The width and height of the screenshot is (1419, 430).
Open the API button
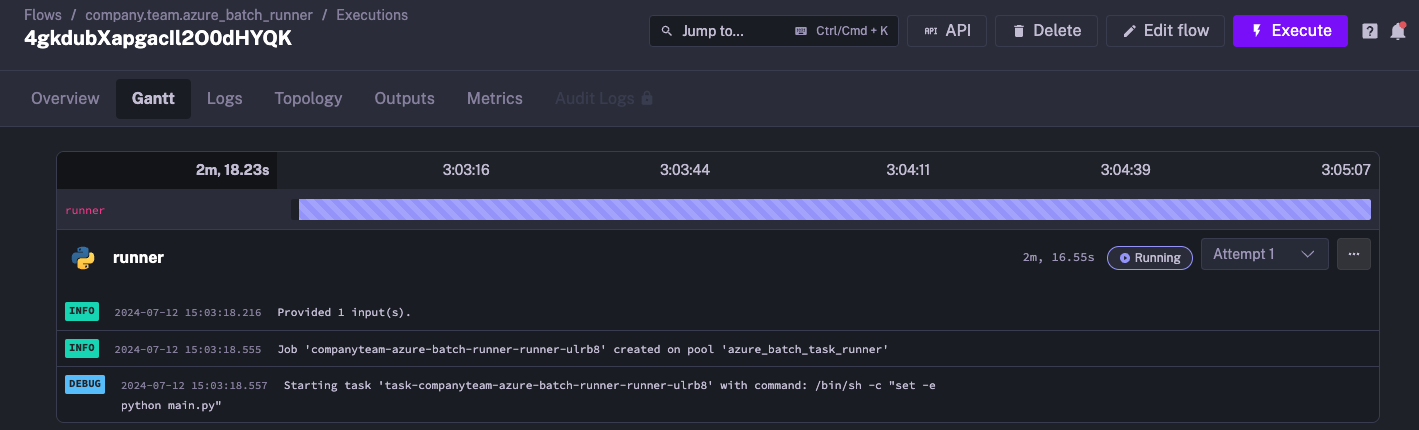946,31
